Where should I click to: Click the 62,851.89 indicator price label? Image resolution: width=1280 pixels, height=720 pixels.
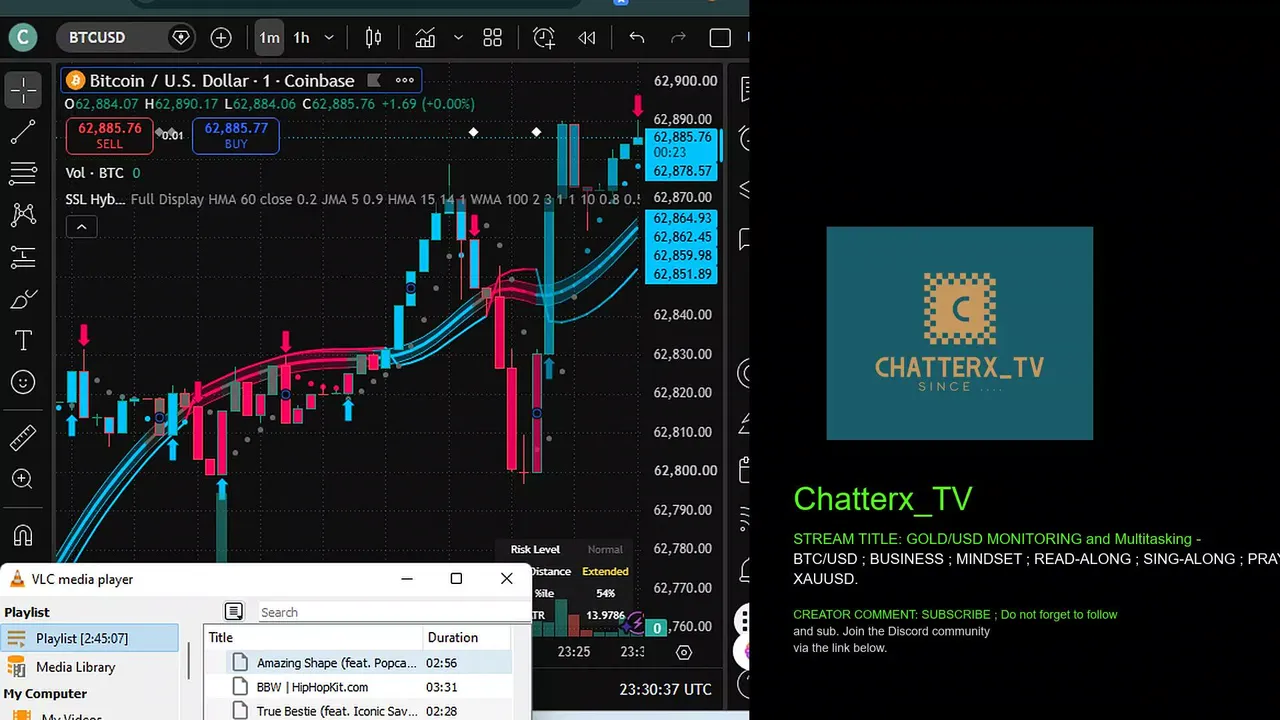pos(682,274)
